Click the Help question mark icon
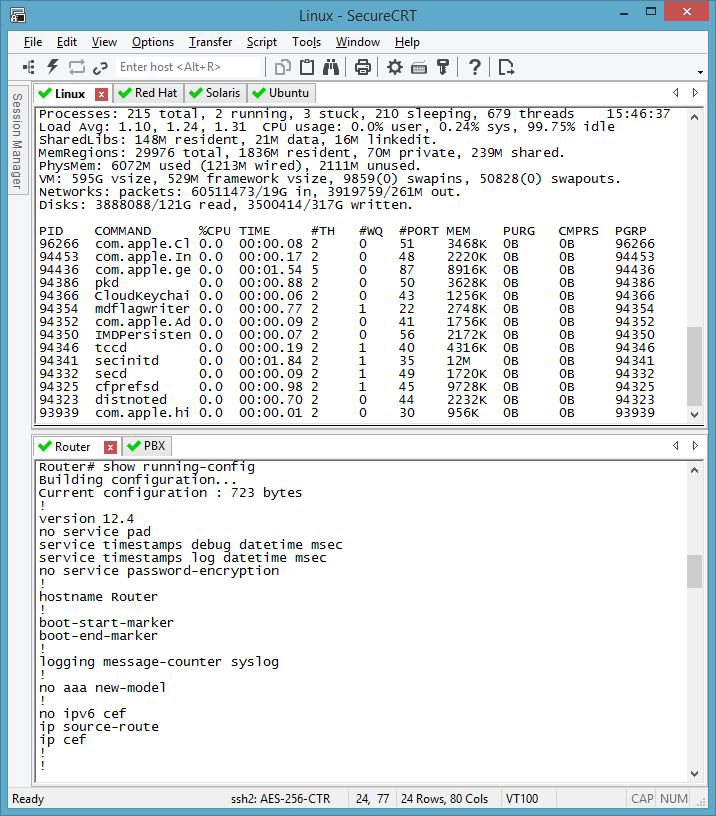 click(x=475, y=67)
